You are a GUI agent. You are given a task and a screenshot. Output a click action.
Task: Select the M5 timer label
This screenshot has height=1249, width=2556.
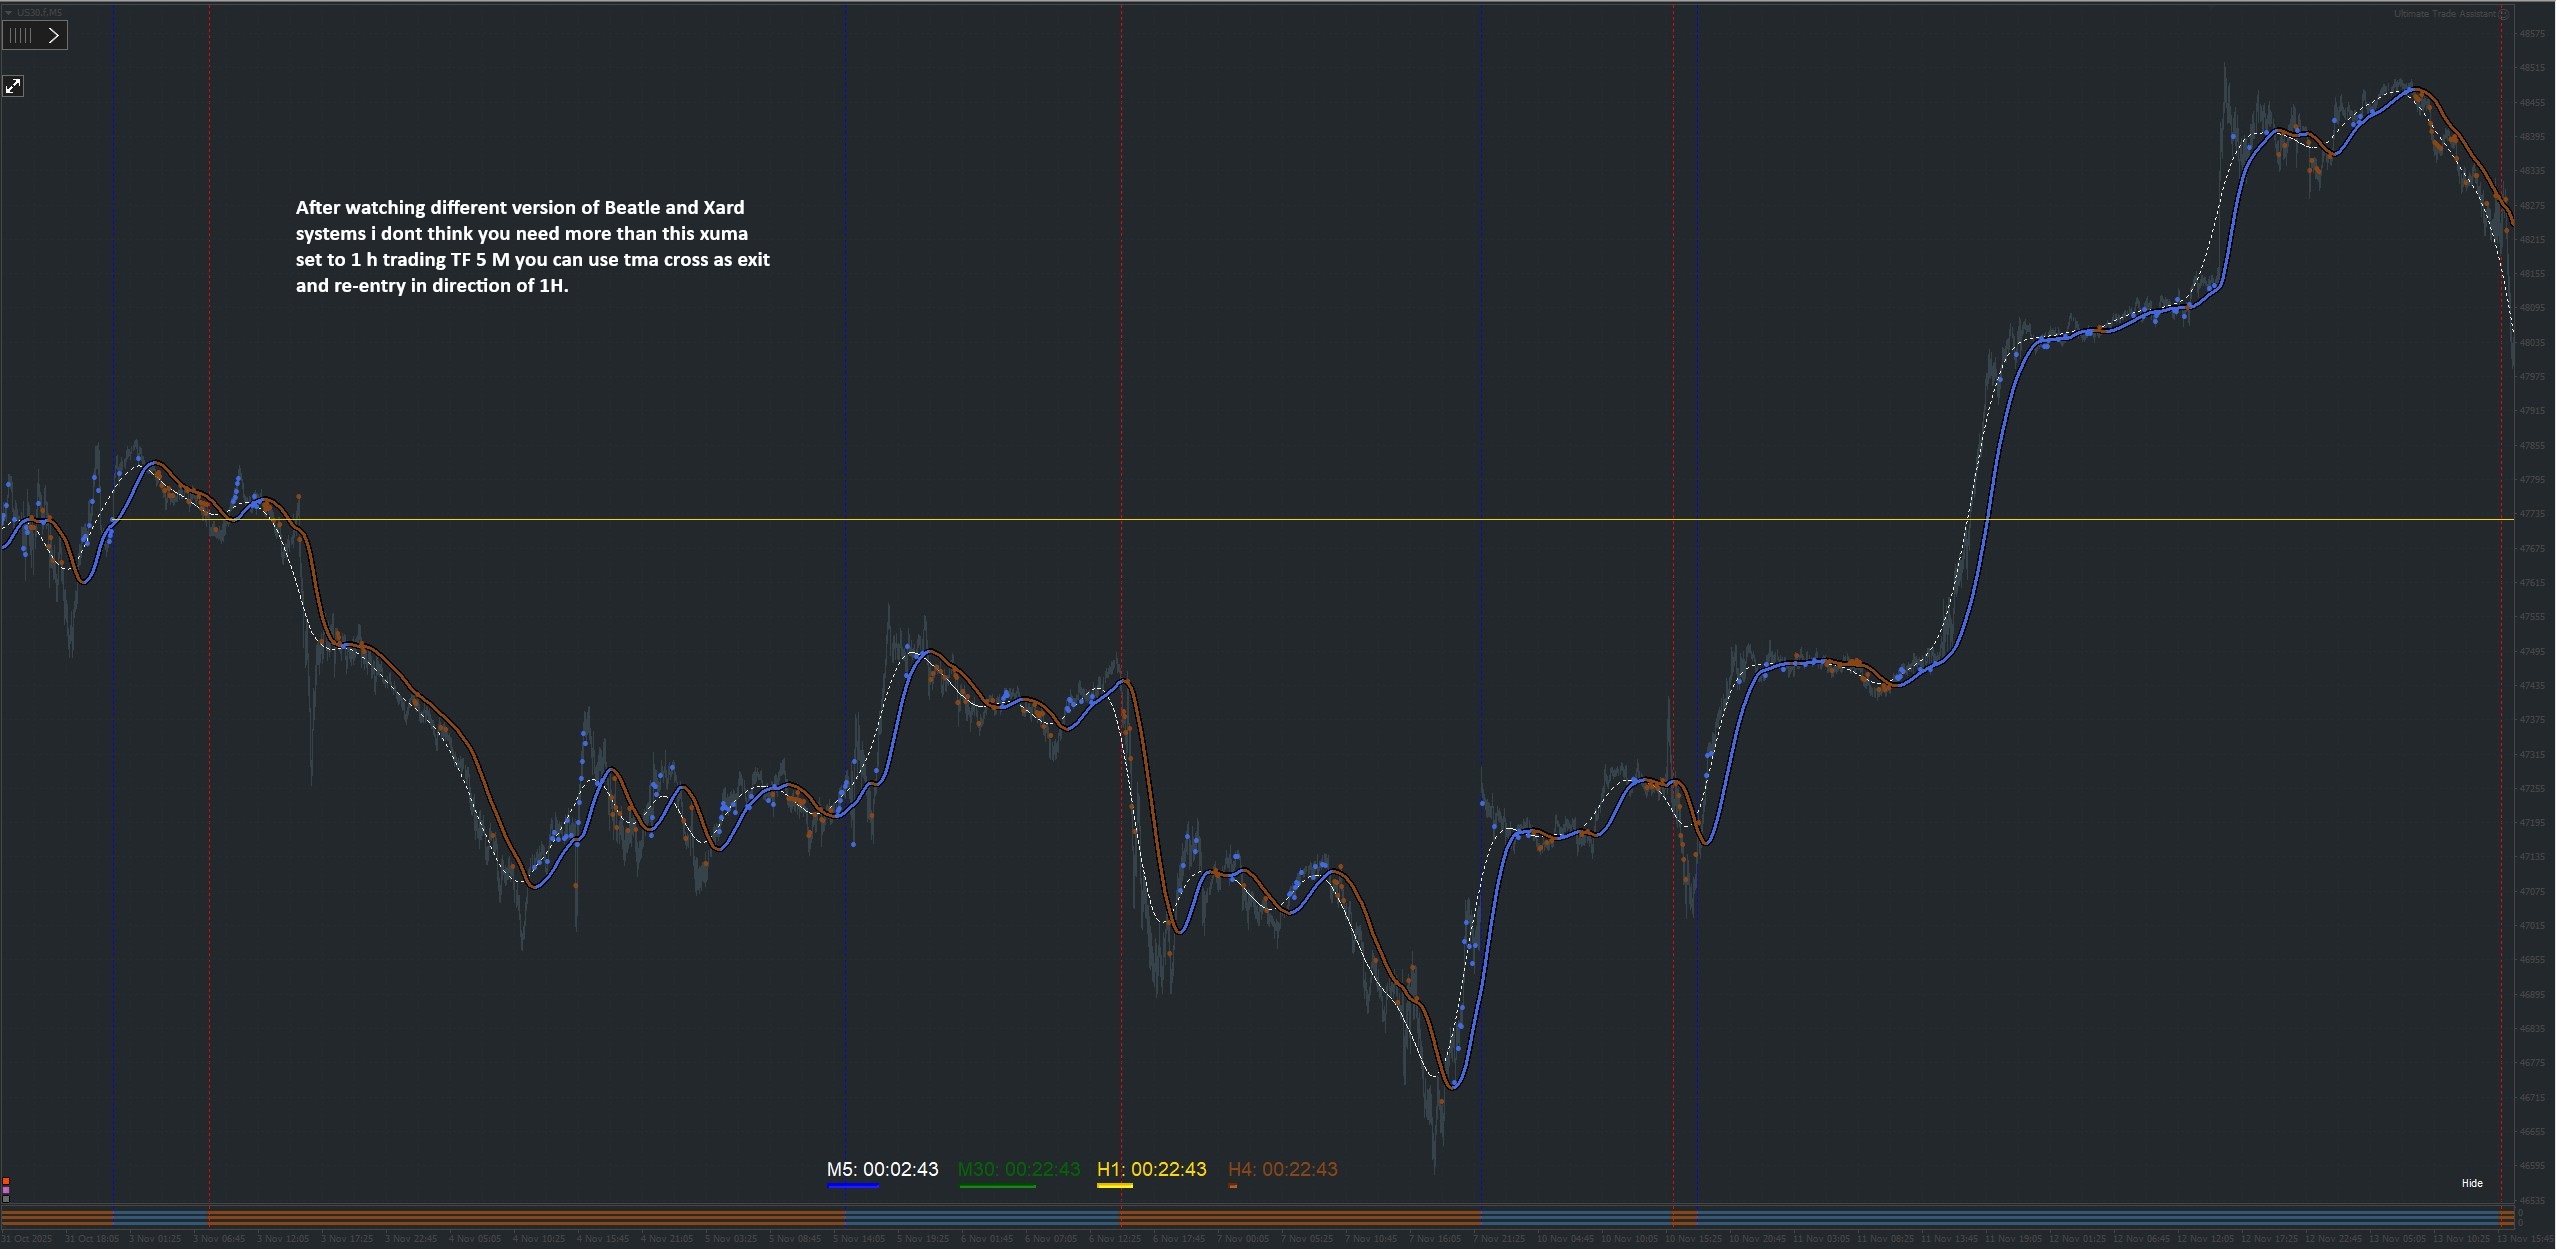click(x=882, y=1169)
